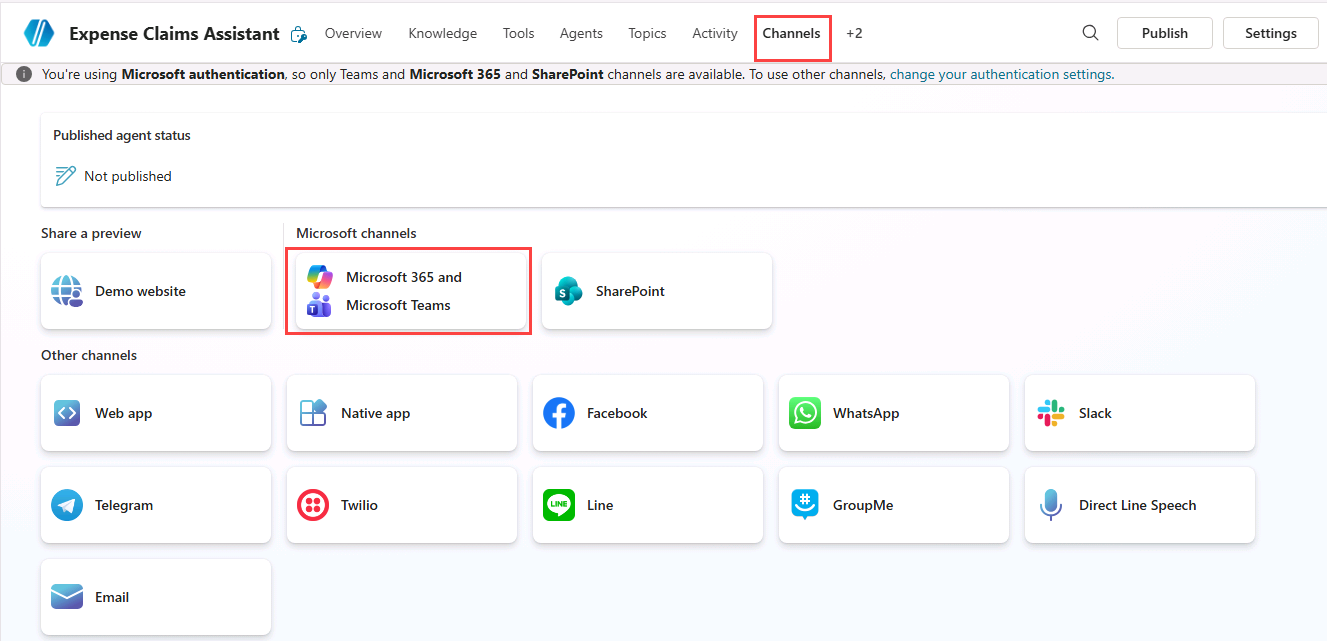1327x641 pixels.
Task: Select the Web app channel label
Action: (123, 413)
